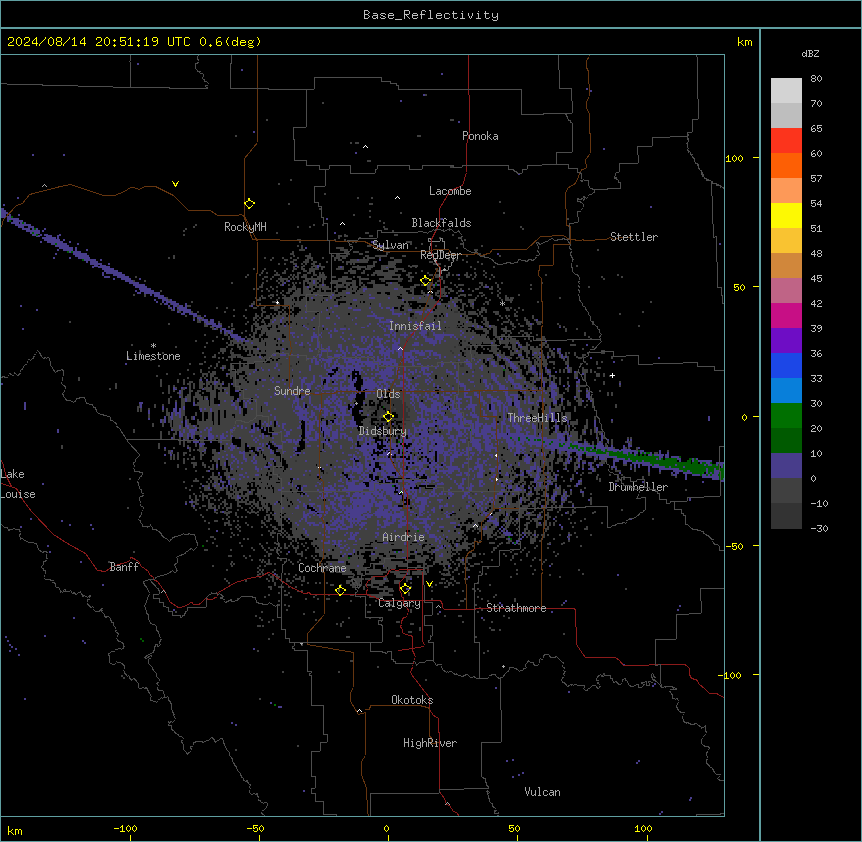Click the Blackfalds label
Image resolution: width=862 pixels, height=842 pixels.
point(441,223)
